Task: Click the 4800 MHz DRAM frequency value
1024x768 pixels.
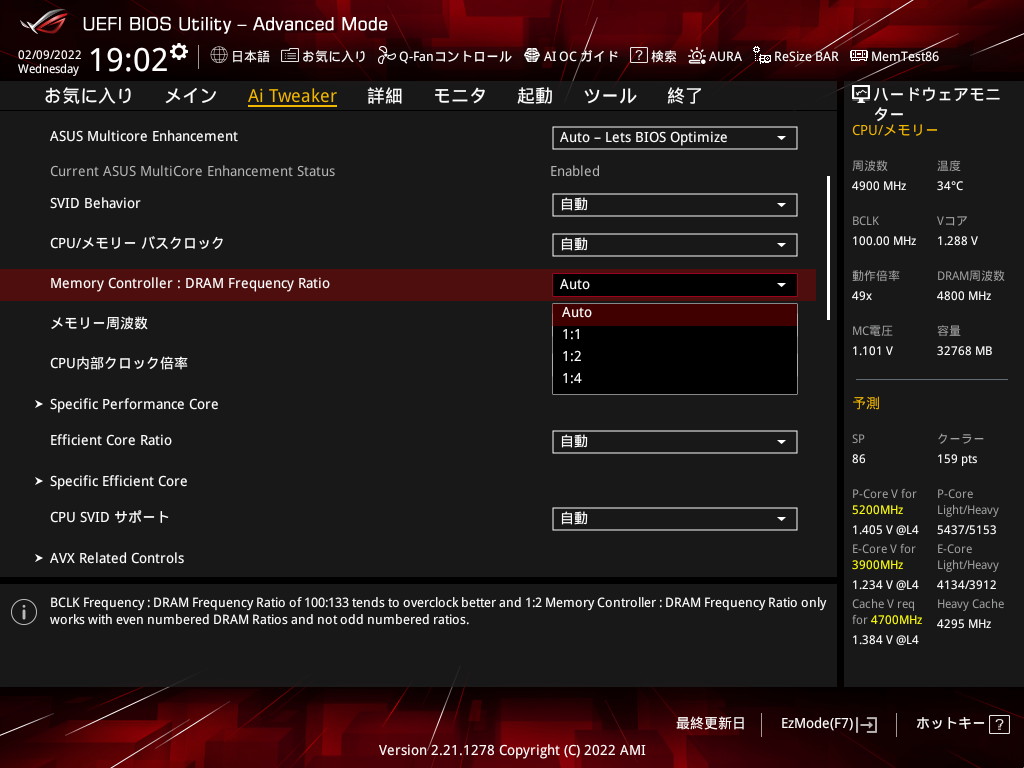Action: click(964, 296)
